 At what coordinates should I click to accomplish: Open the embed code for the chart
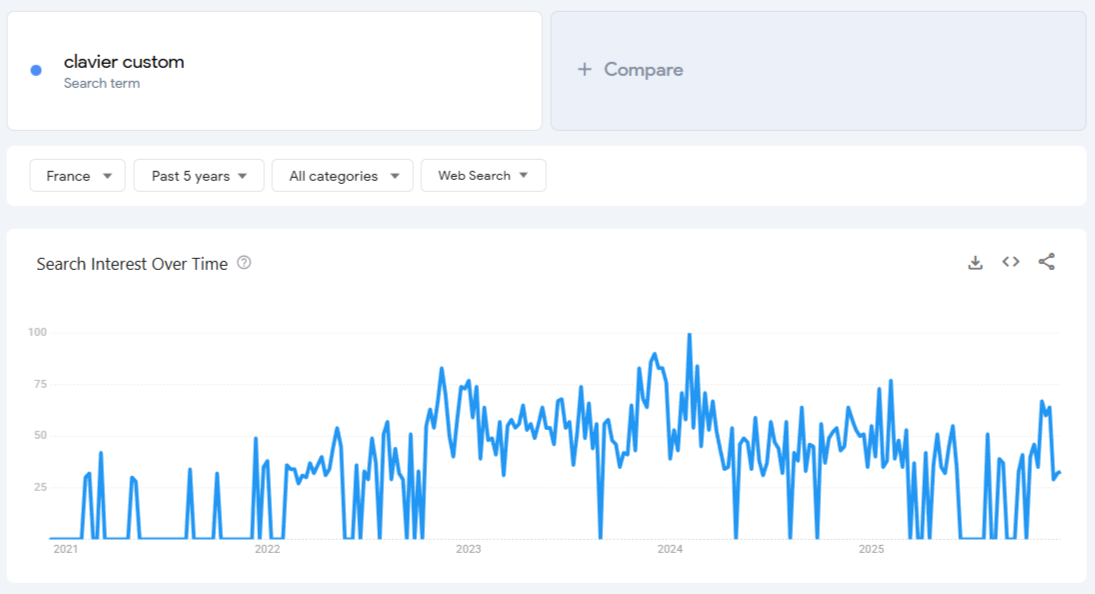coord(1010,261)
